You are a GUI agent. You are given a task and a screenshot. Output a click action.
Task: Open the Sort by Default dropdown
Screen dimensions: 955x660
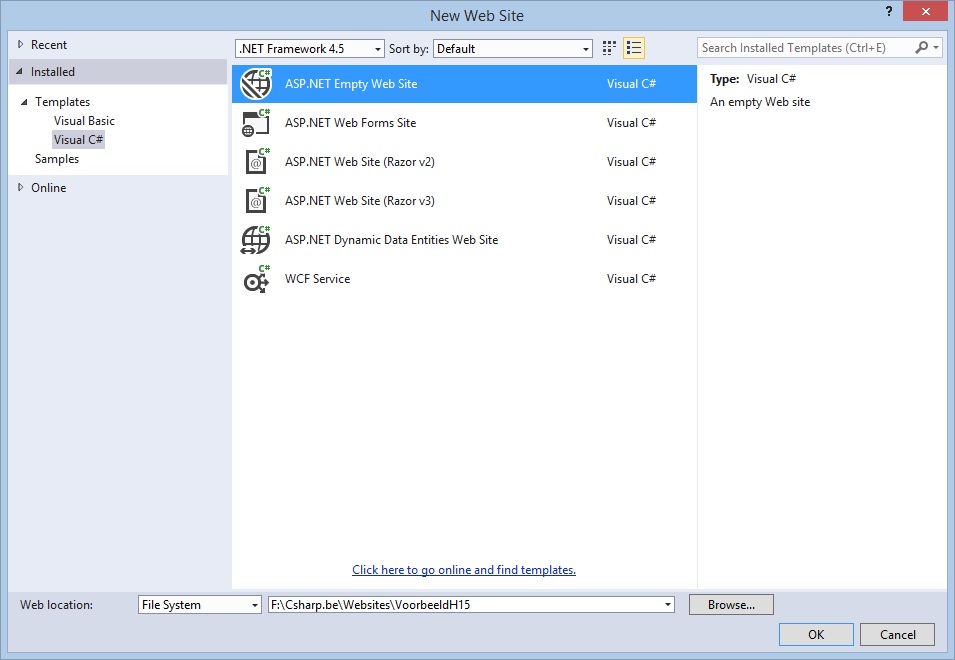[x=513, y=49]
